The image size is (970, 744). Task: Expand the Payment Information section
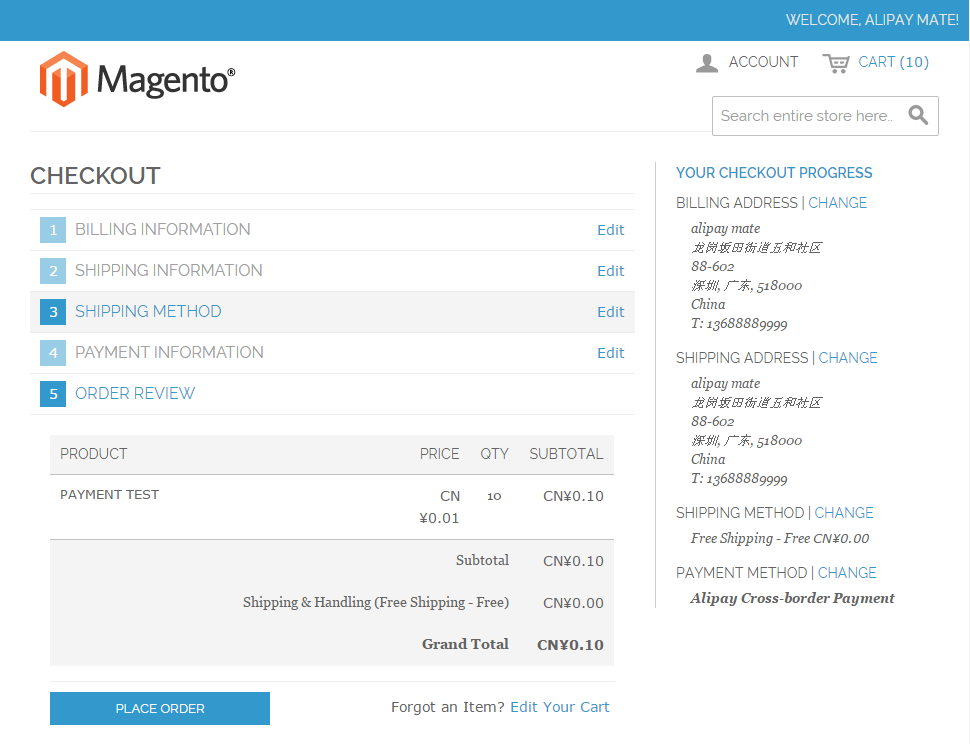pyautogui.click(x=169, y=352)
